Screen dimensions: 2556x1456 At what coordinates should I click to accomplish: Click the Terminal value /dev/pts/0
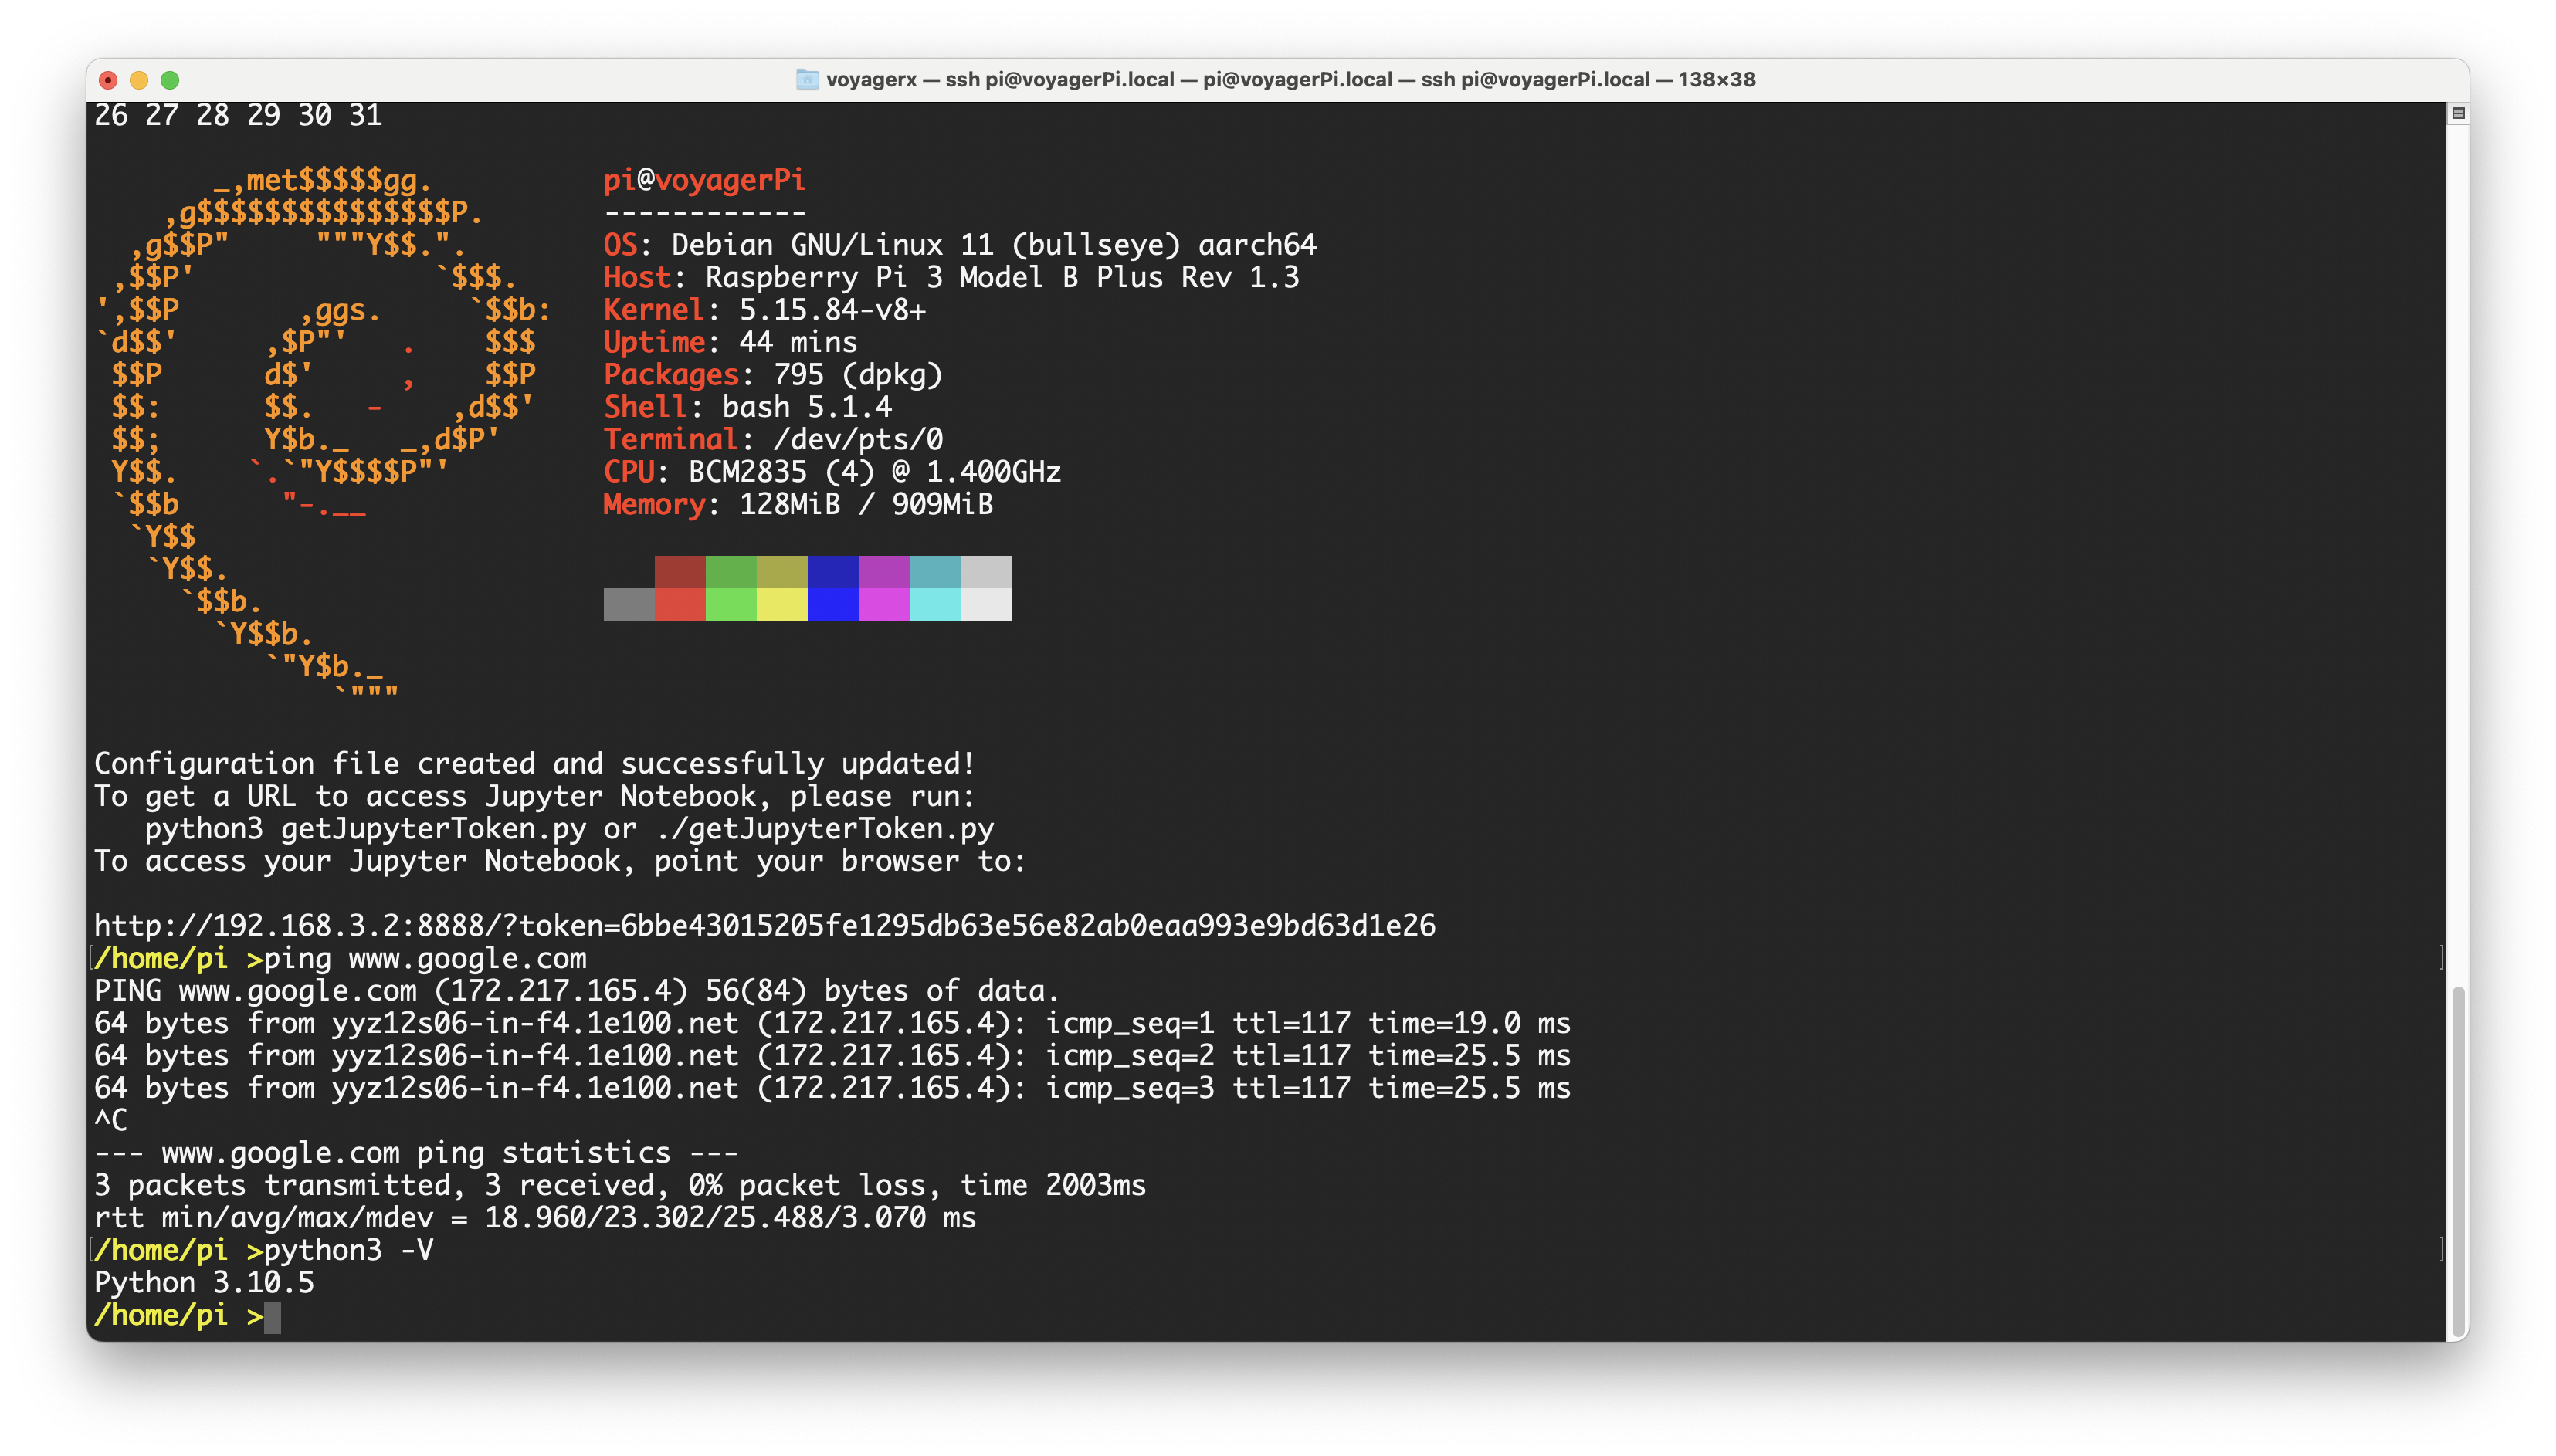pyautogui.click(x=858, y=439)
